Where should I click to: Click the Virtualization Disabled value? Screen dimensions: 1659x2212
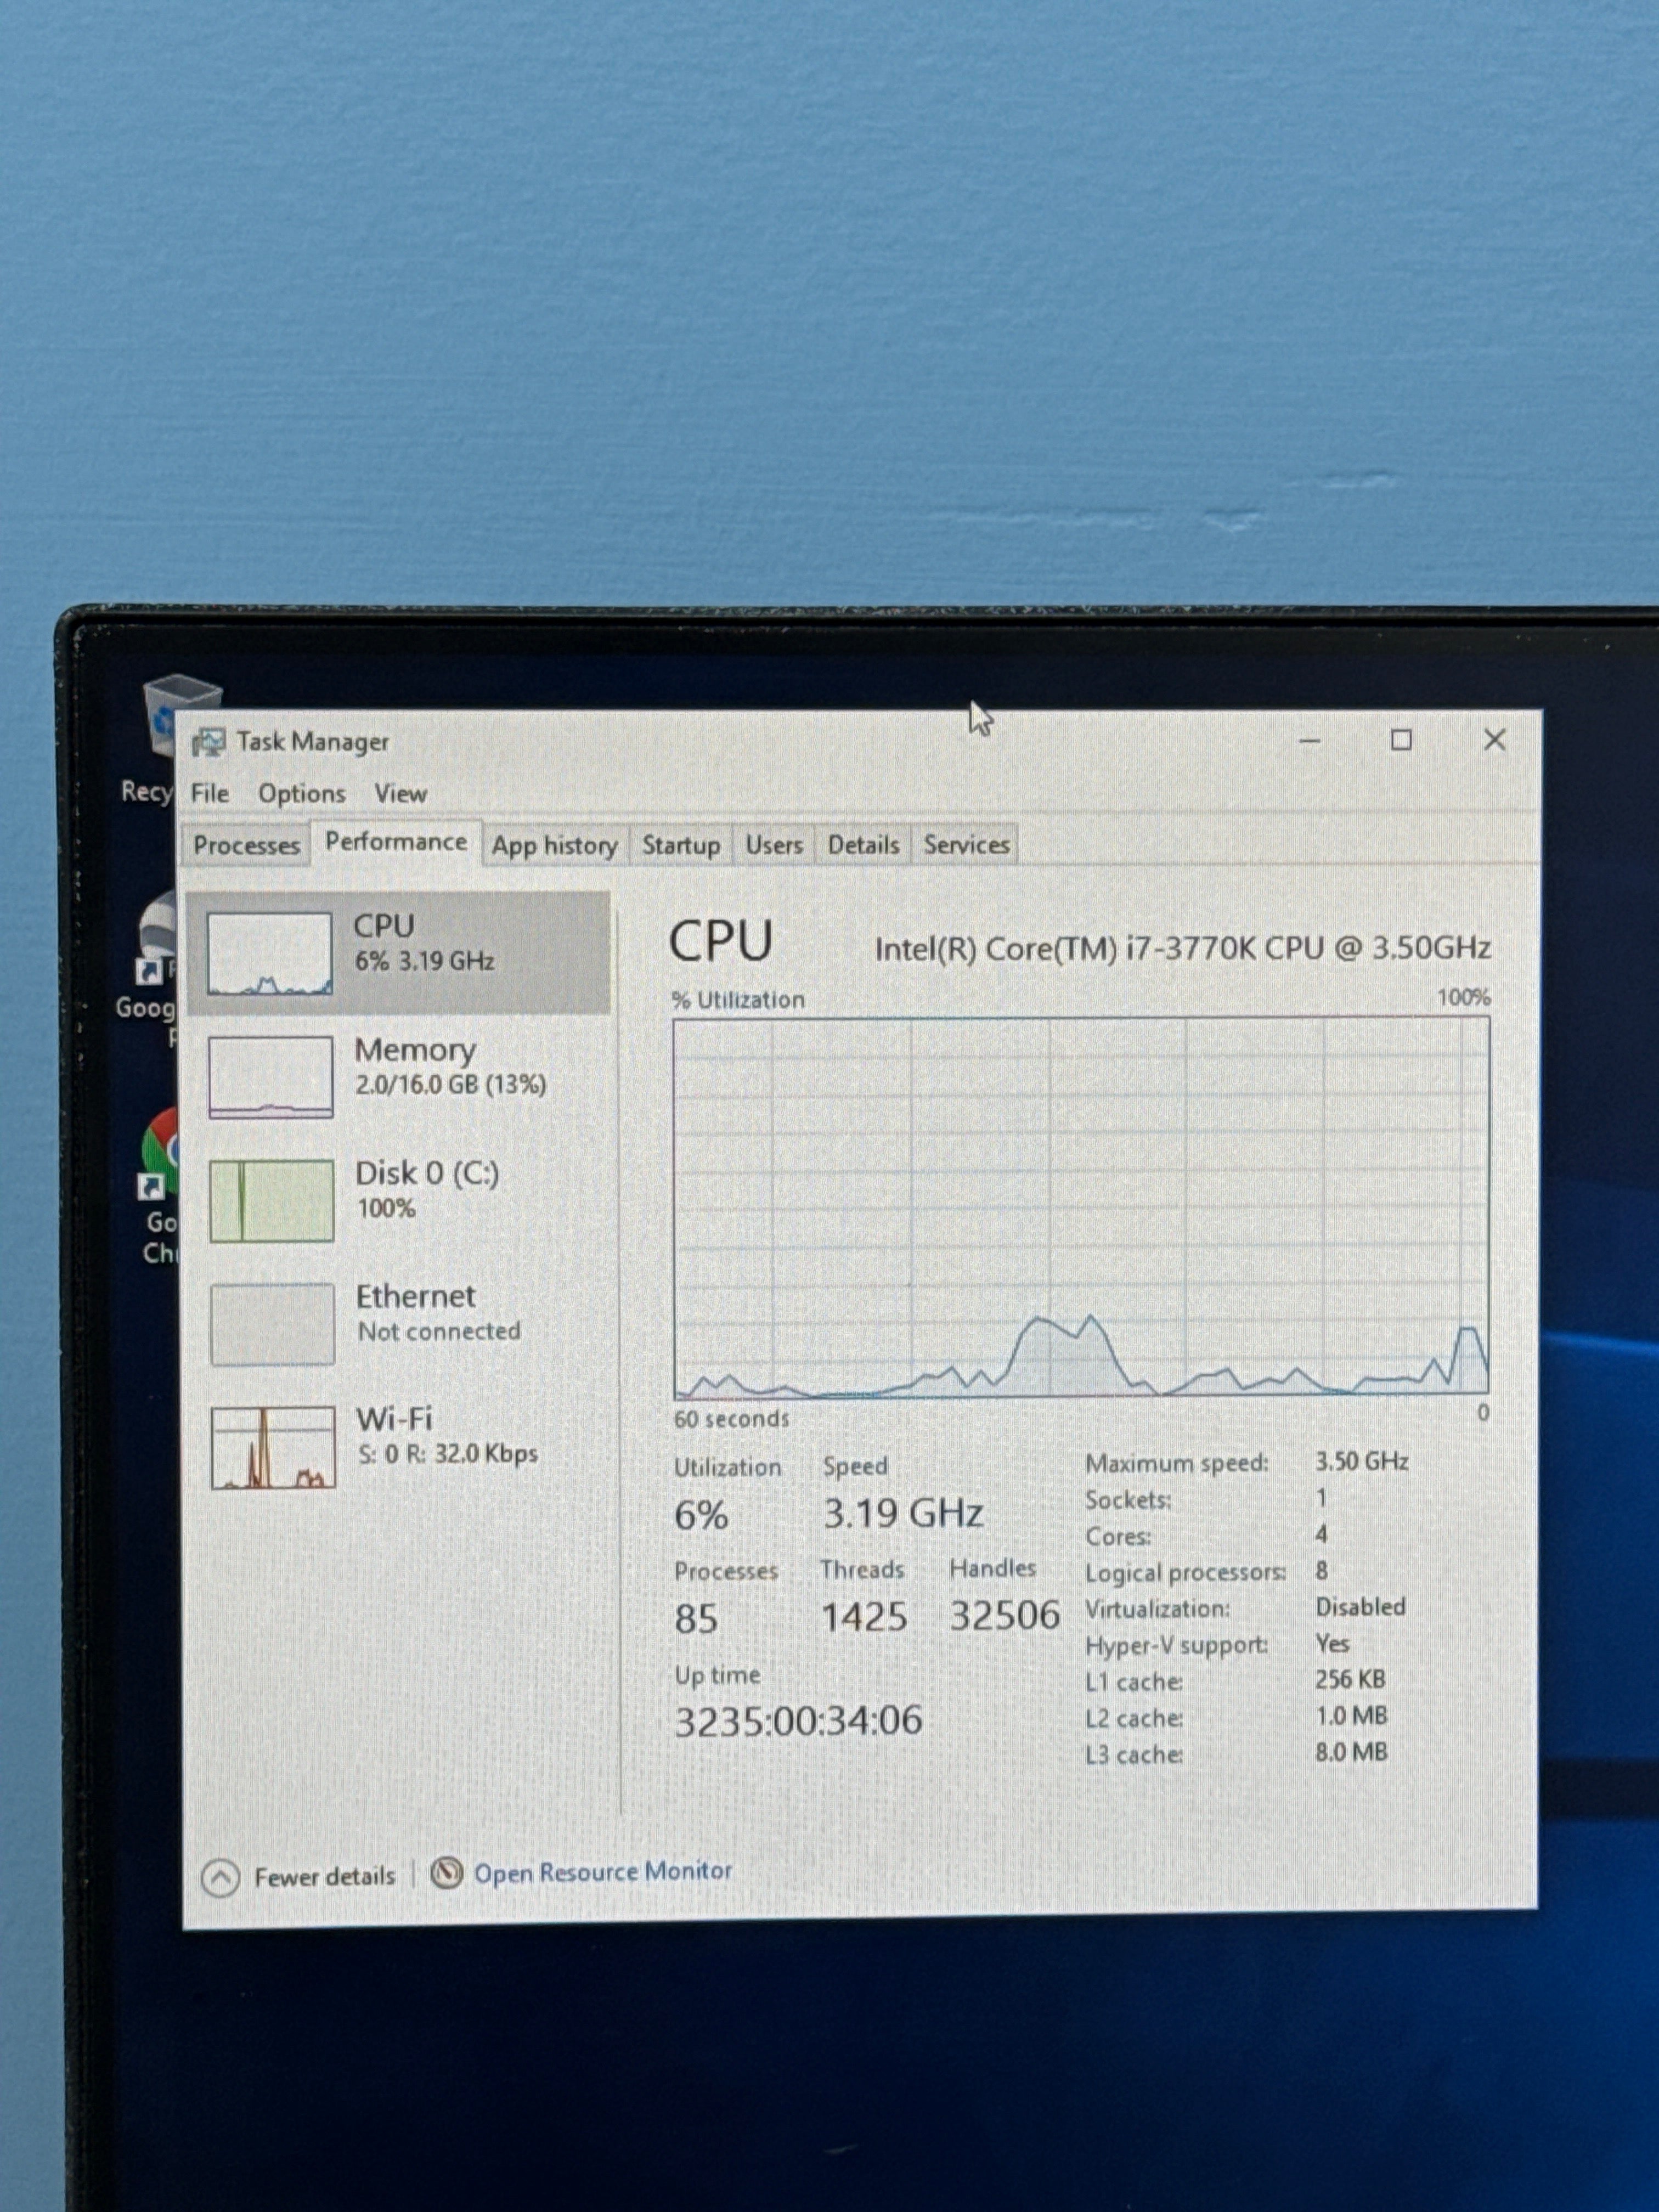tap(1360, 1607)
